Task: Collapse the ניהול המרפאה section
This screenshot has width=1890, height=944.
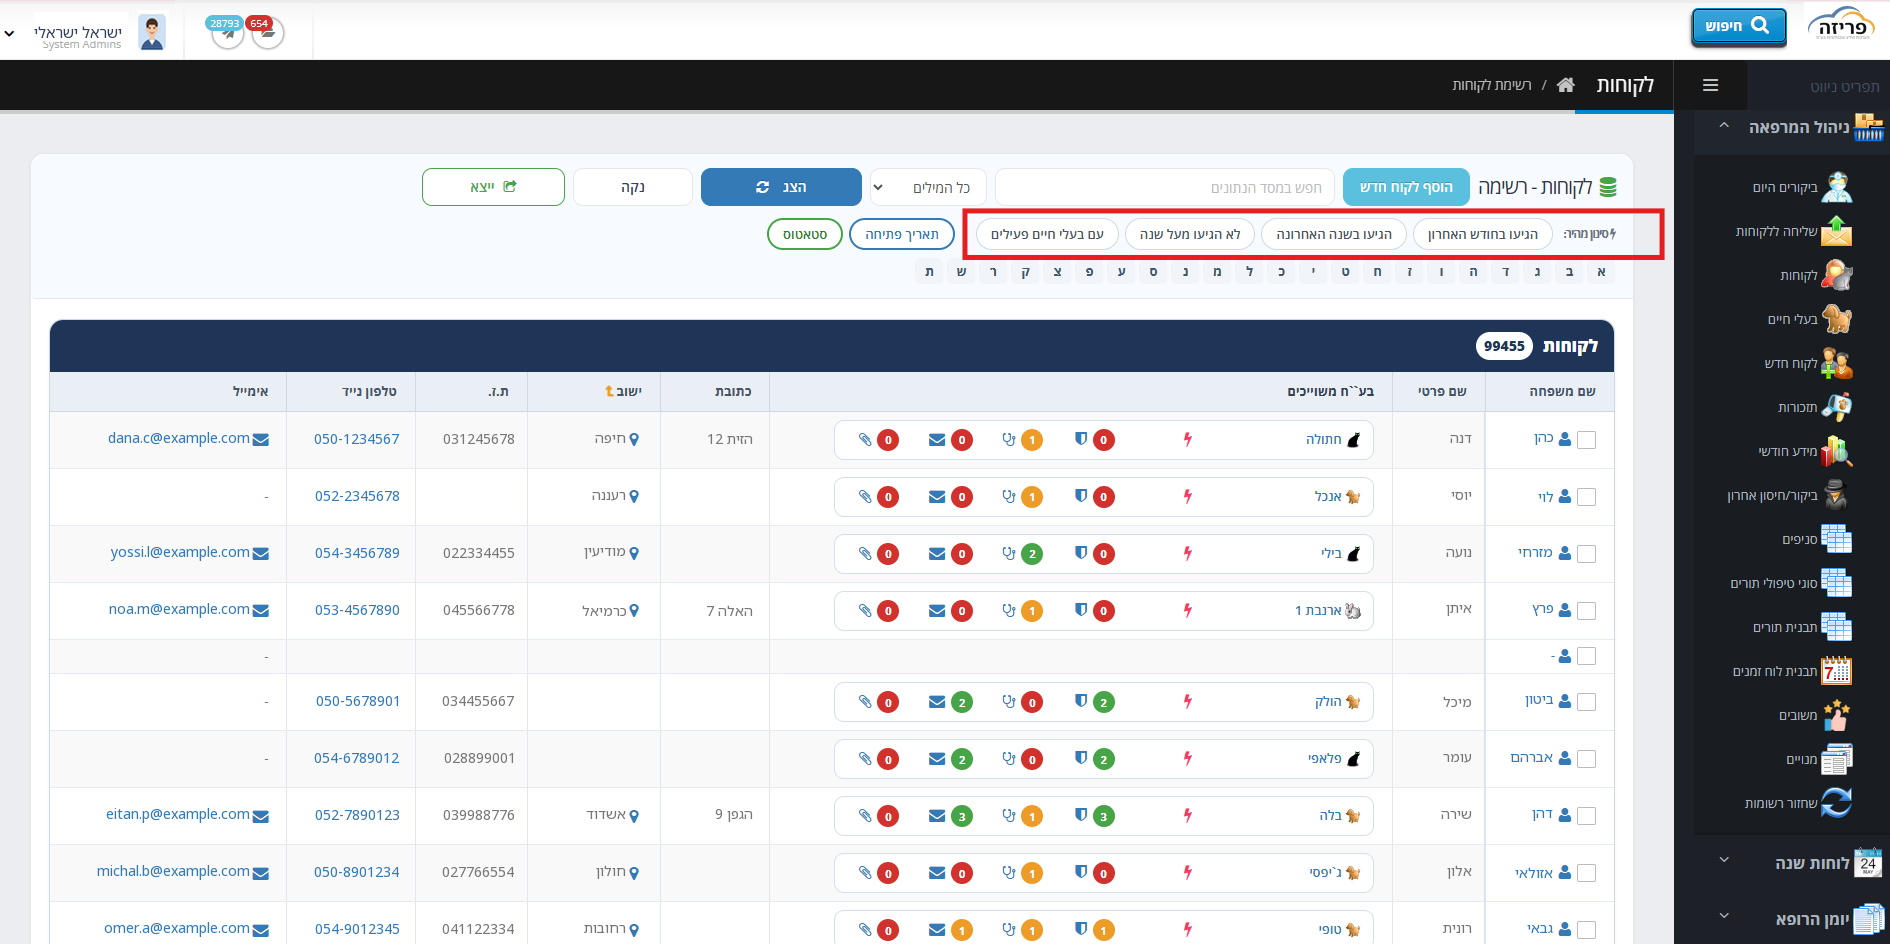Action: point(1724,126)
